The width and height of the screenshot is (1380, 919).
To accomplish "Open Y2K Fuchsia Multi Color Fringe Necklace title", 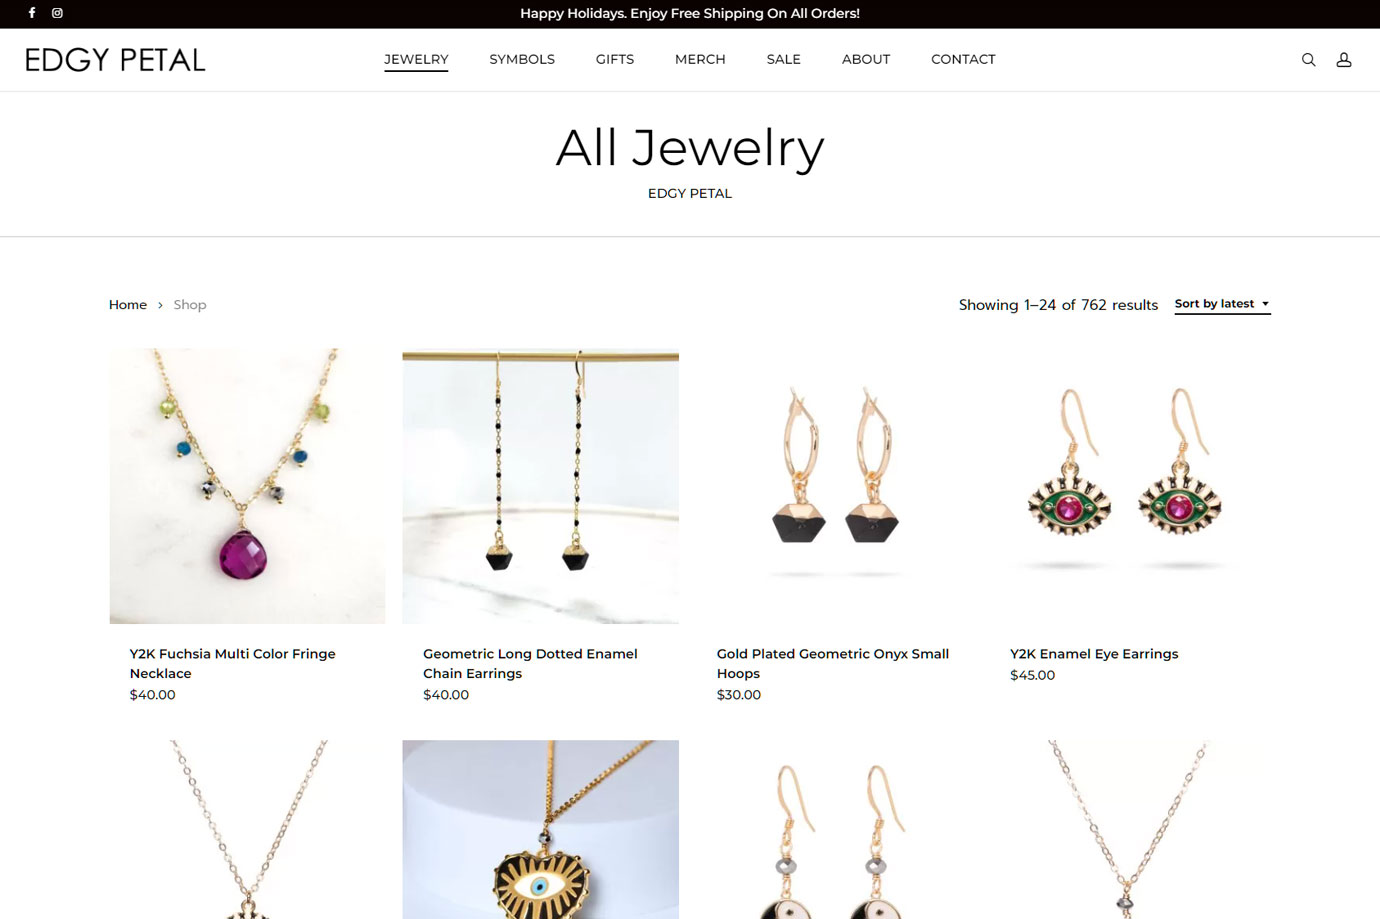I will [x=232, y=663].
